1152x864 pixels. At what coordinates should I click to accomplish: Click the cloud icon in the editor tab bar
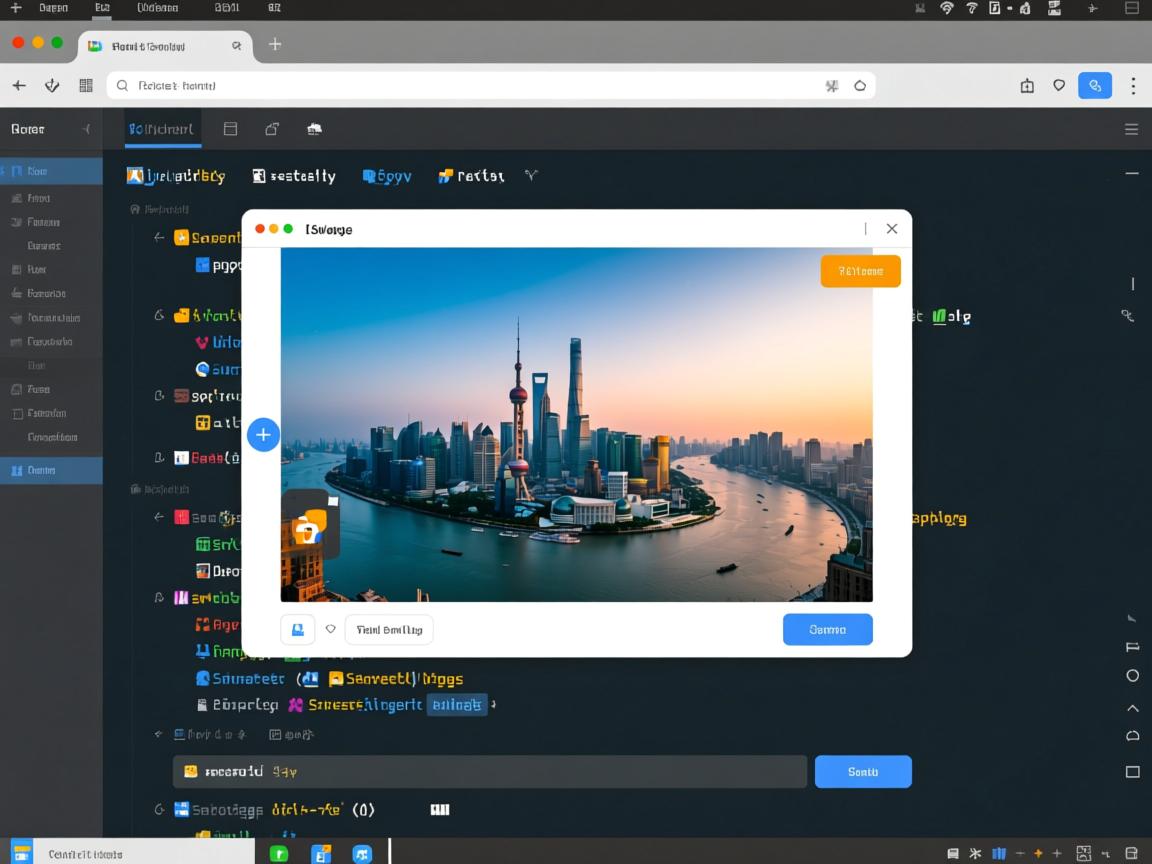click(314, 129)
